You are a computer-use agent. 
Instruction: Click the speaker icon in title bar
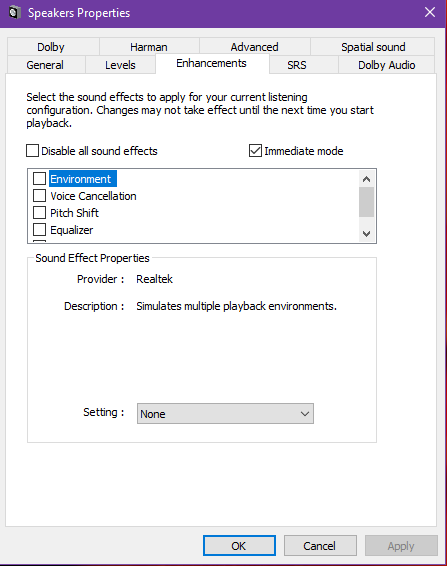pos(14,13)
